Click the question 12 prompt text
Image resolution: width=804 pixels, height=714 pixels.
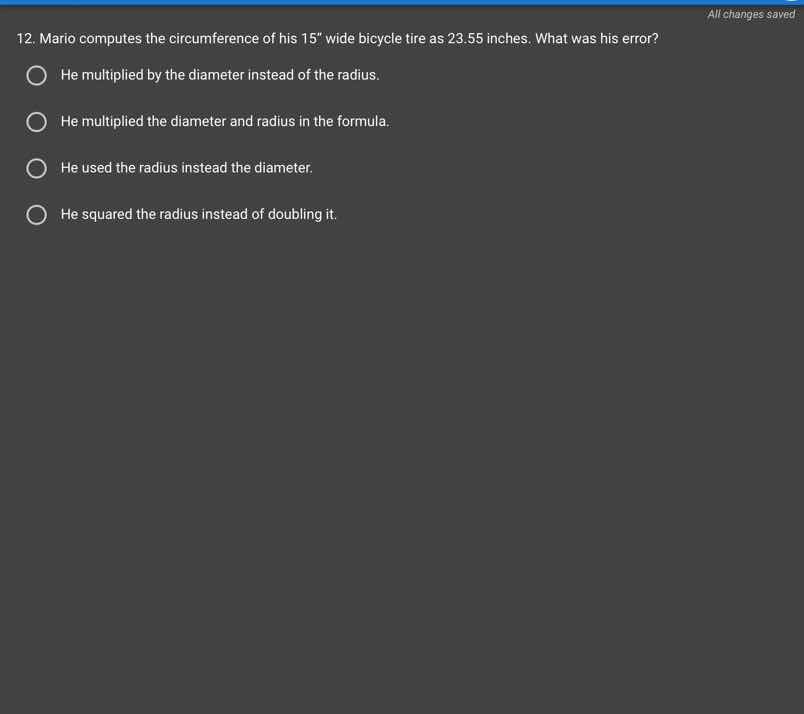click(337, 38)
